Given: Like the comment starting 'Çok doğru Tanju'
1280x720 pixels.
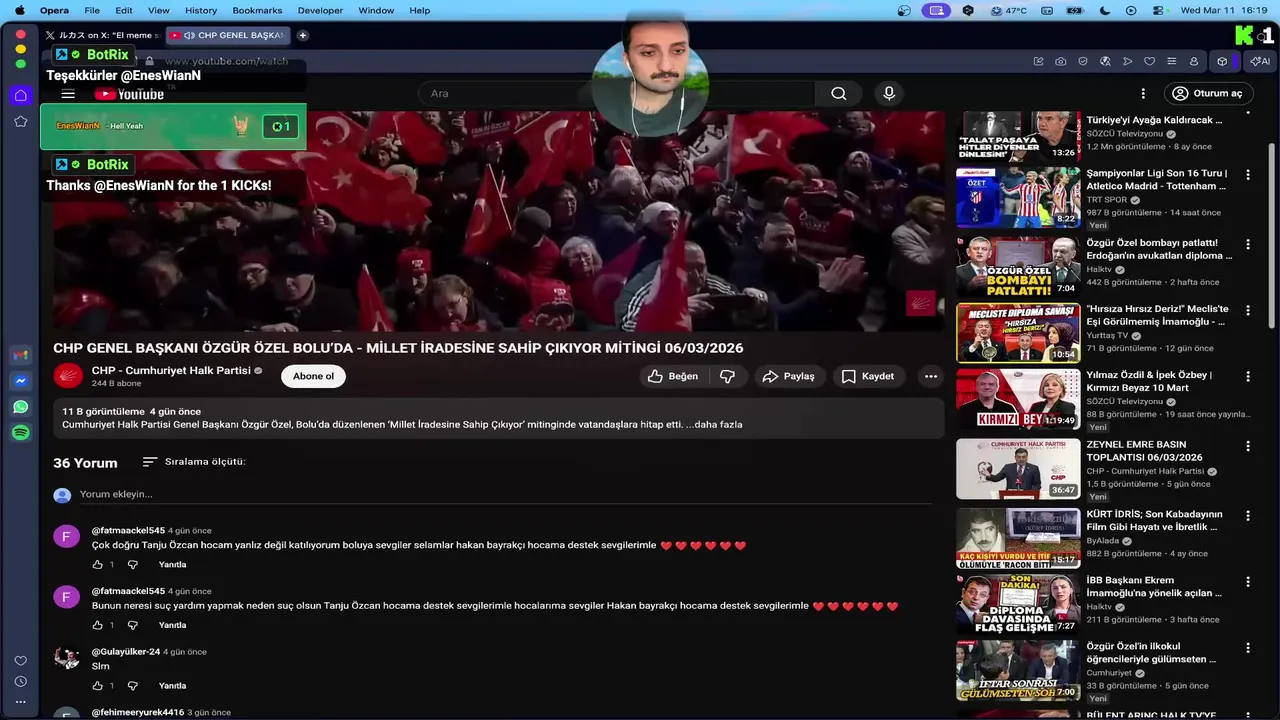Looking at the screenshot, I should click(98, 565).
